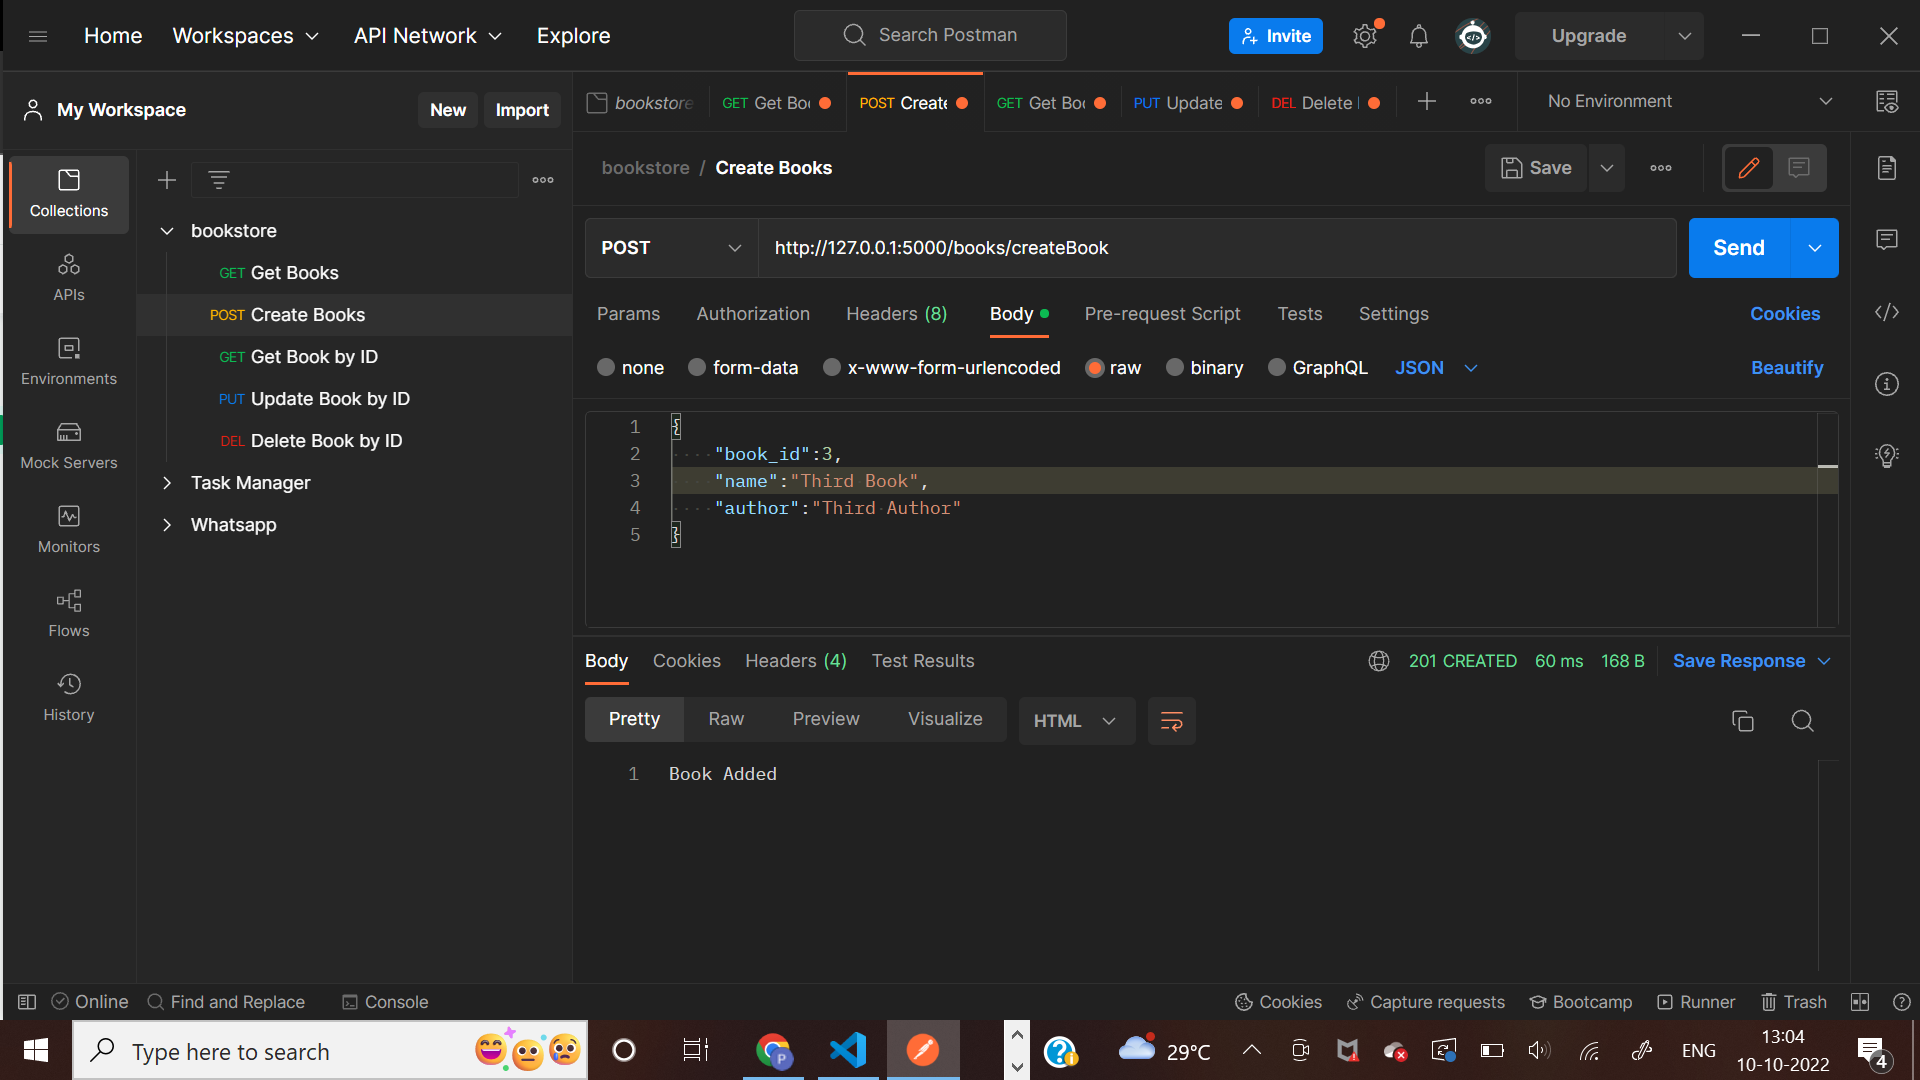Select the Flows sidebar icon
The image size is (1920, 1080).
pos(68,613)
